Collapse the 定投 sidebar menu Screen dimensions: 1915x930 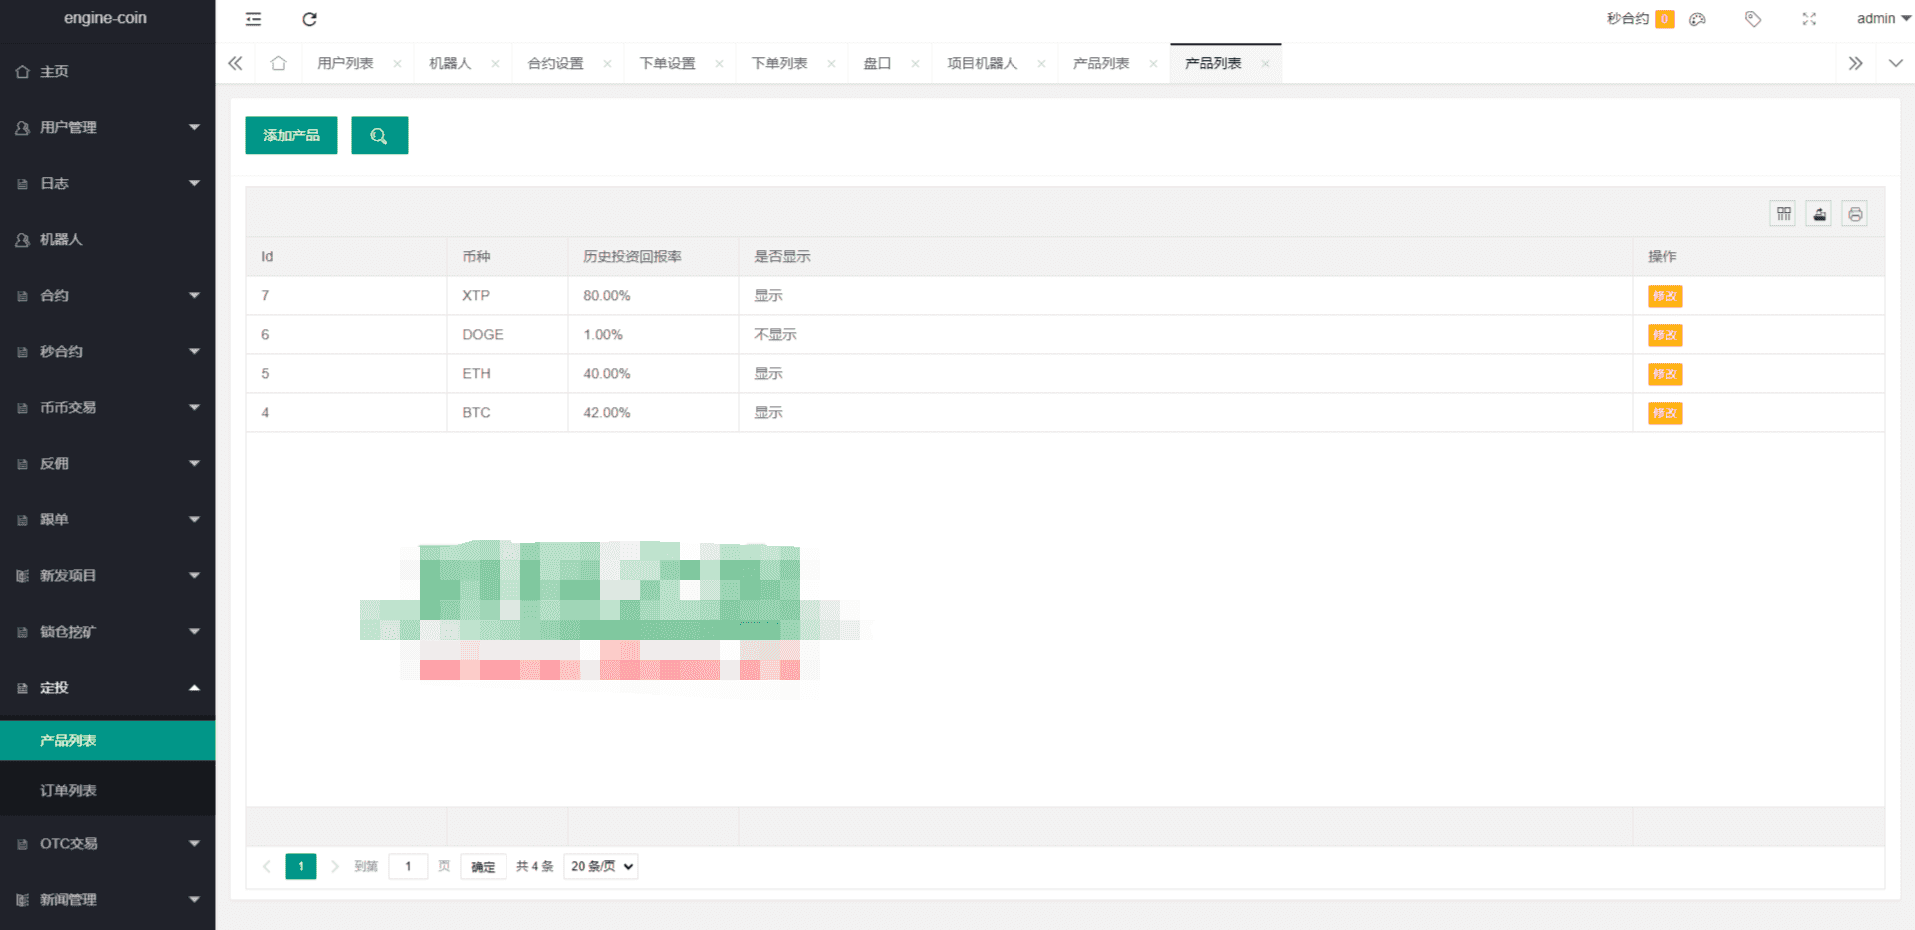107,688
